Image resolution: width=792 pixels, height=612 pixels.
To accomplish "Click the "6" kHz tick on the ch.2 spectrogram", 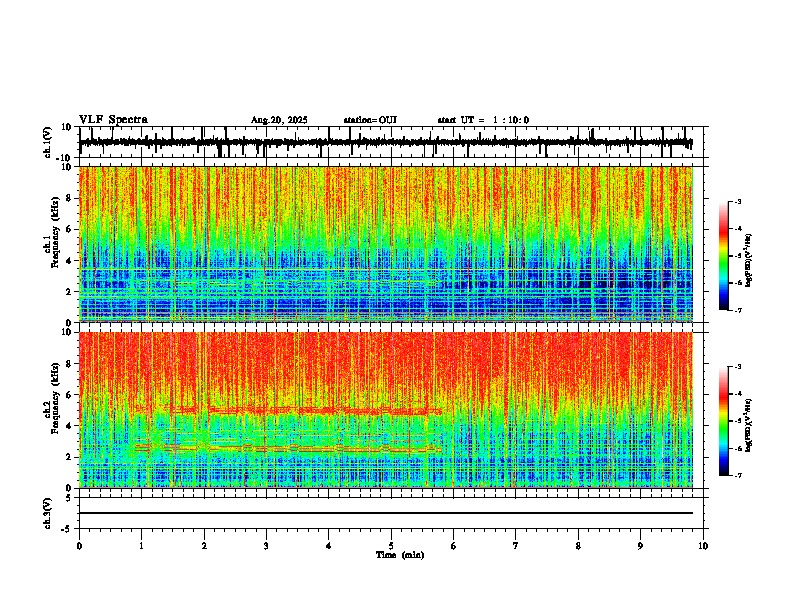I will (x=70, y=395).
